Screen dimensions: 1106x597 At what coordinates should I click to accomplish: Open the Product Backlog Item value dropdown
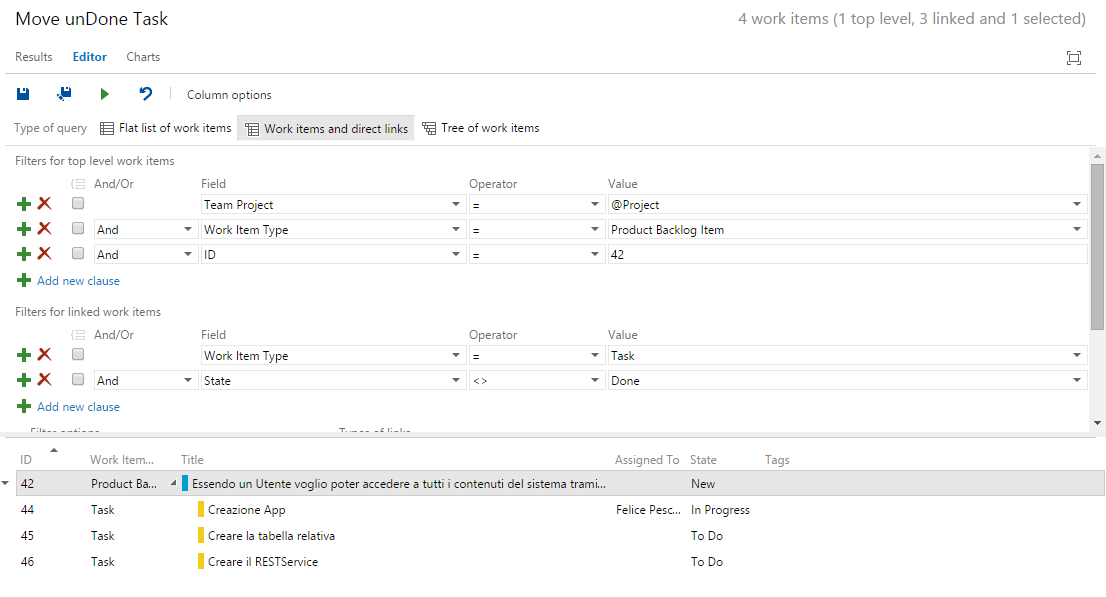pos(1076,229)
